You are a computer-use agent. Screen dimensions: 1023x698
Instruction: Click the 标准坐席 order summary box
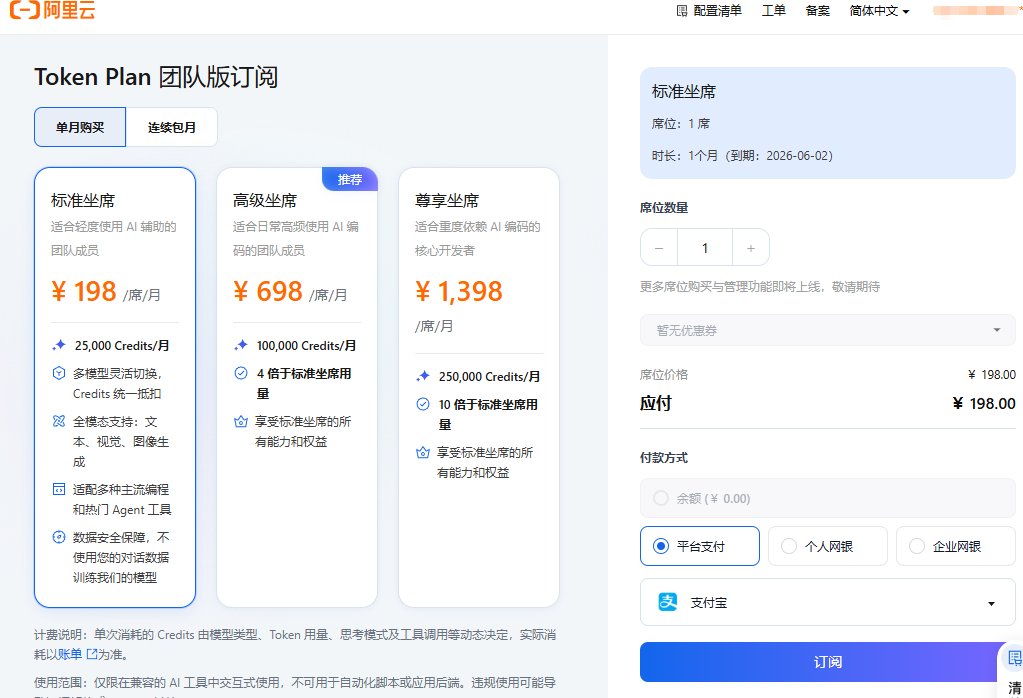827,123
